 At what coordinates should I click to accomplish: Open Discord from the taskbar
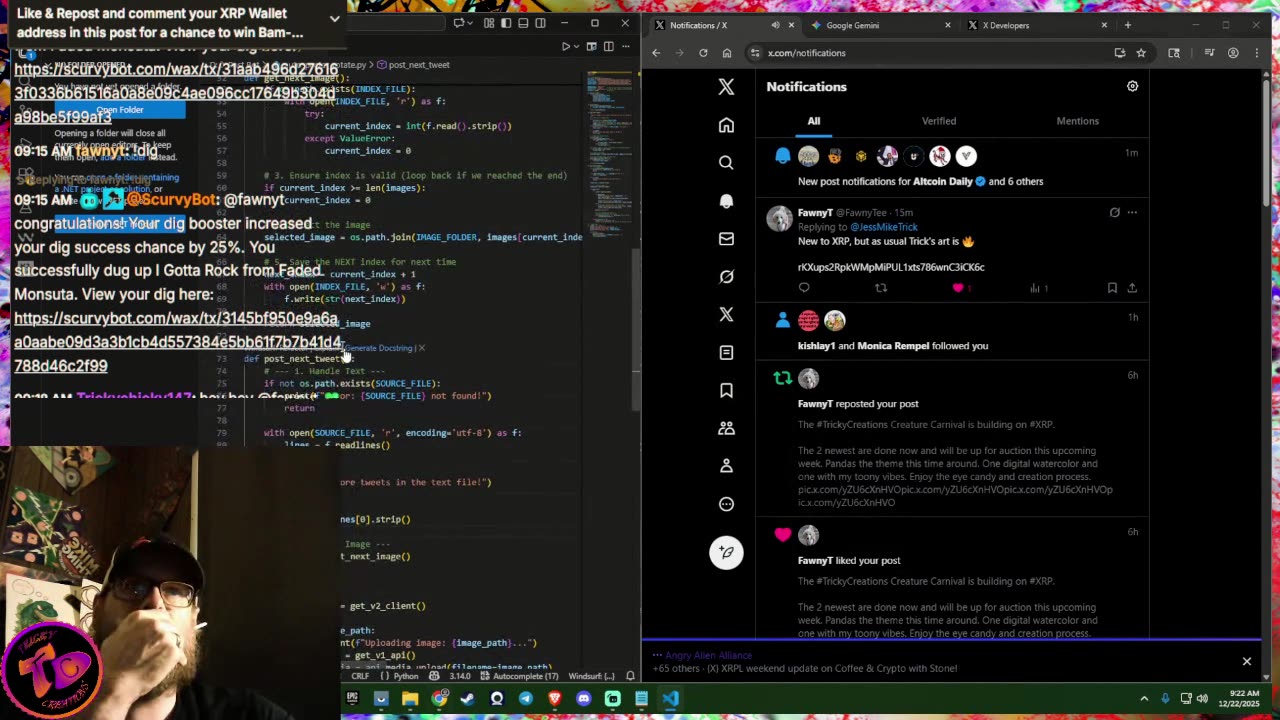(584, 699)
